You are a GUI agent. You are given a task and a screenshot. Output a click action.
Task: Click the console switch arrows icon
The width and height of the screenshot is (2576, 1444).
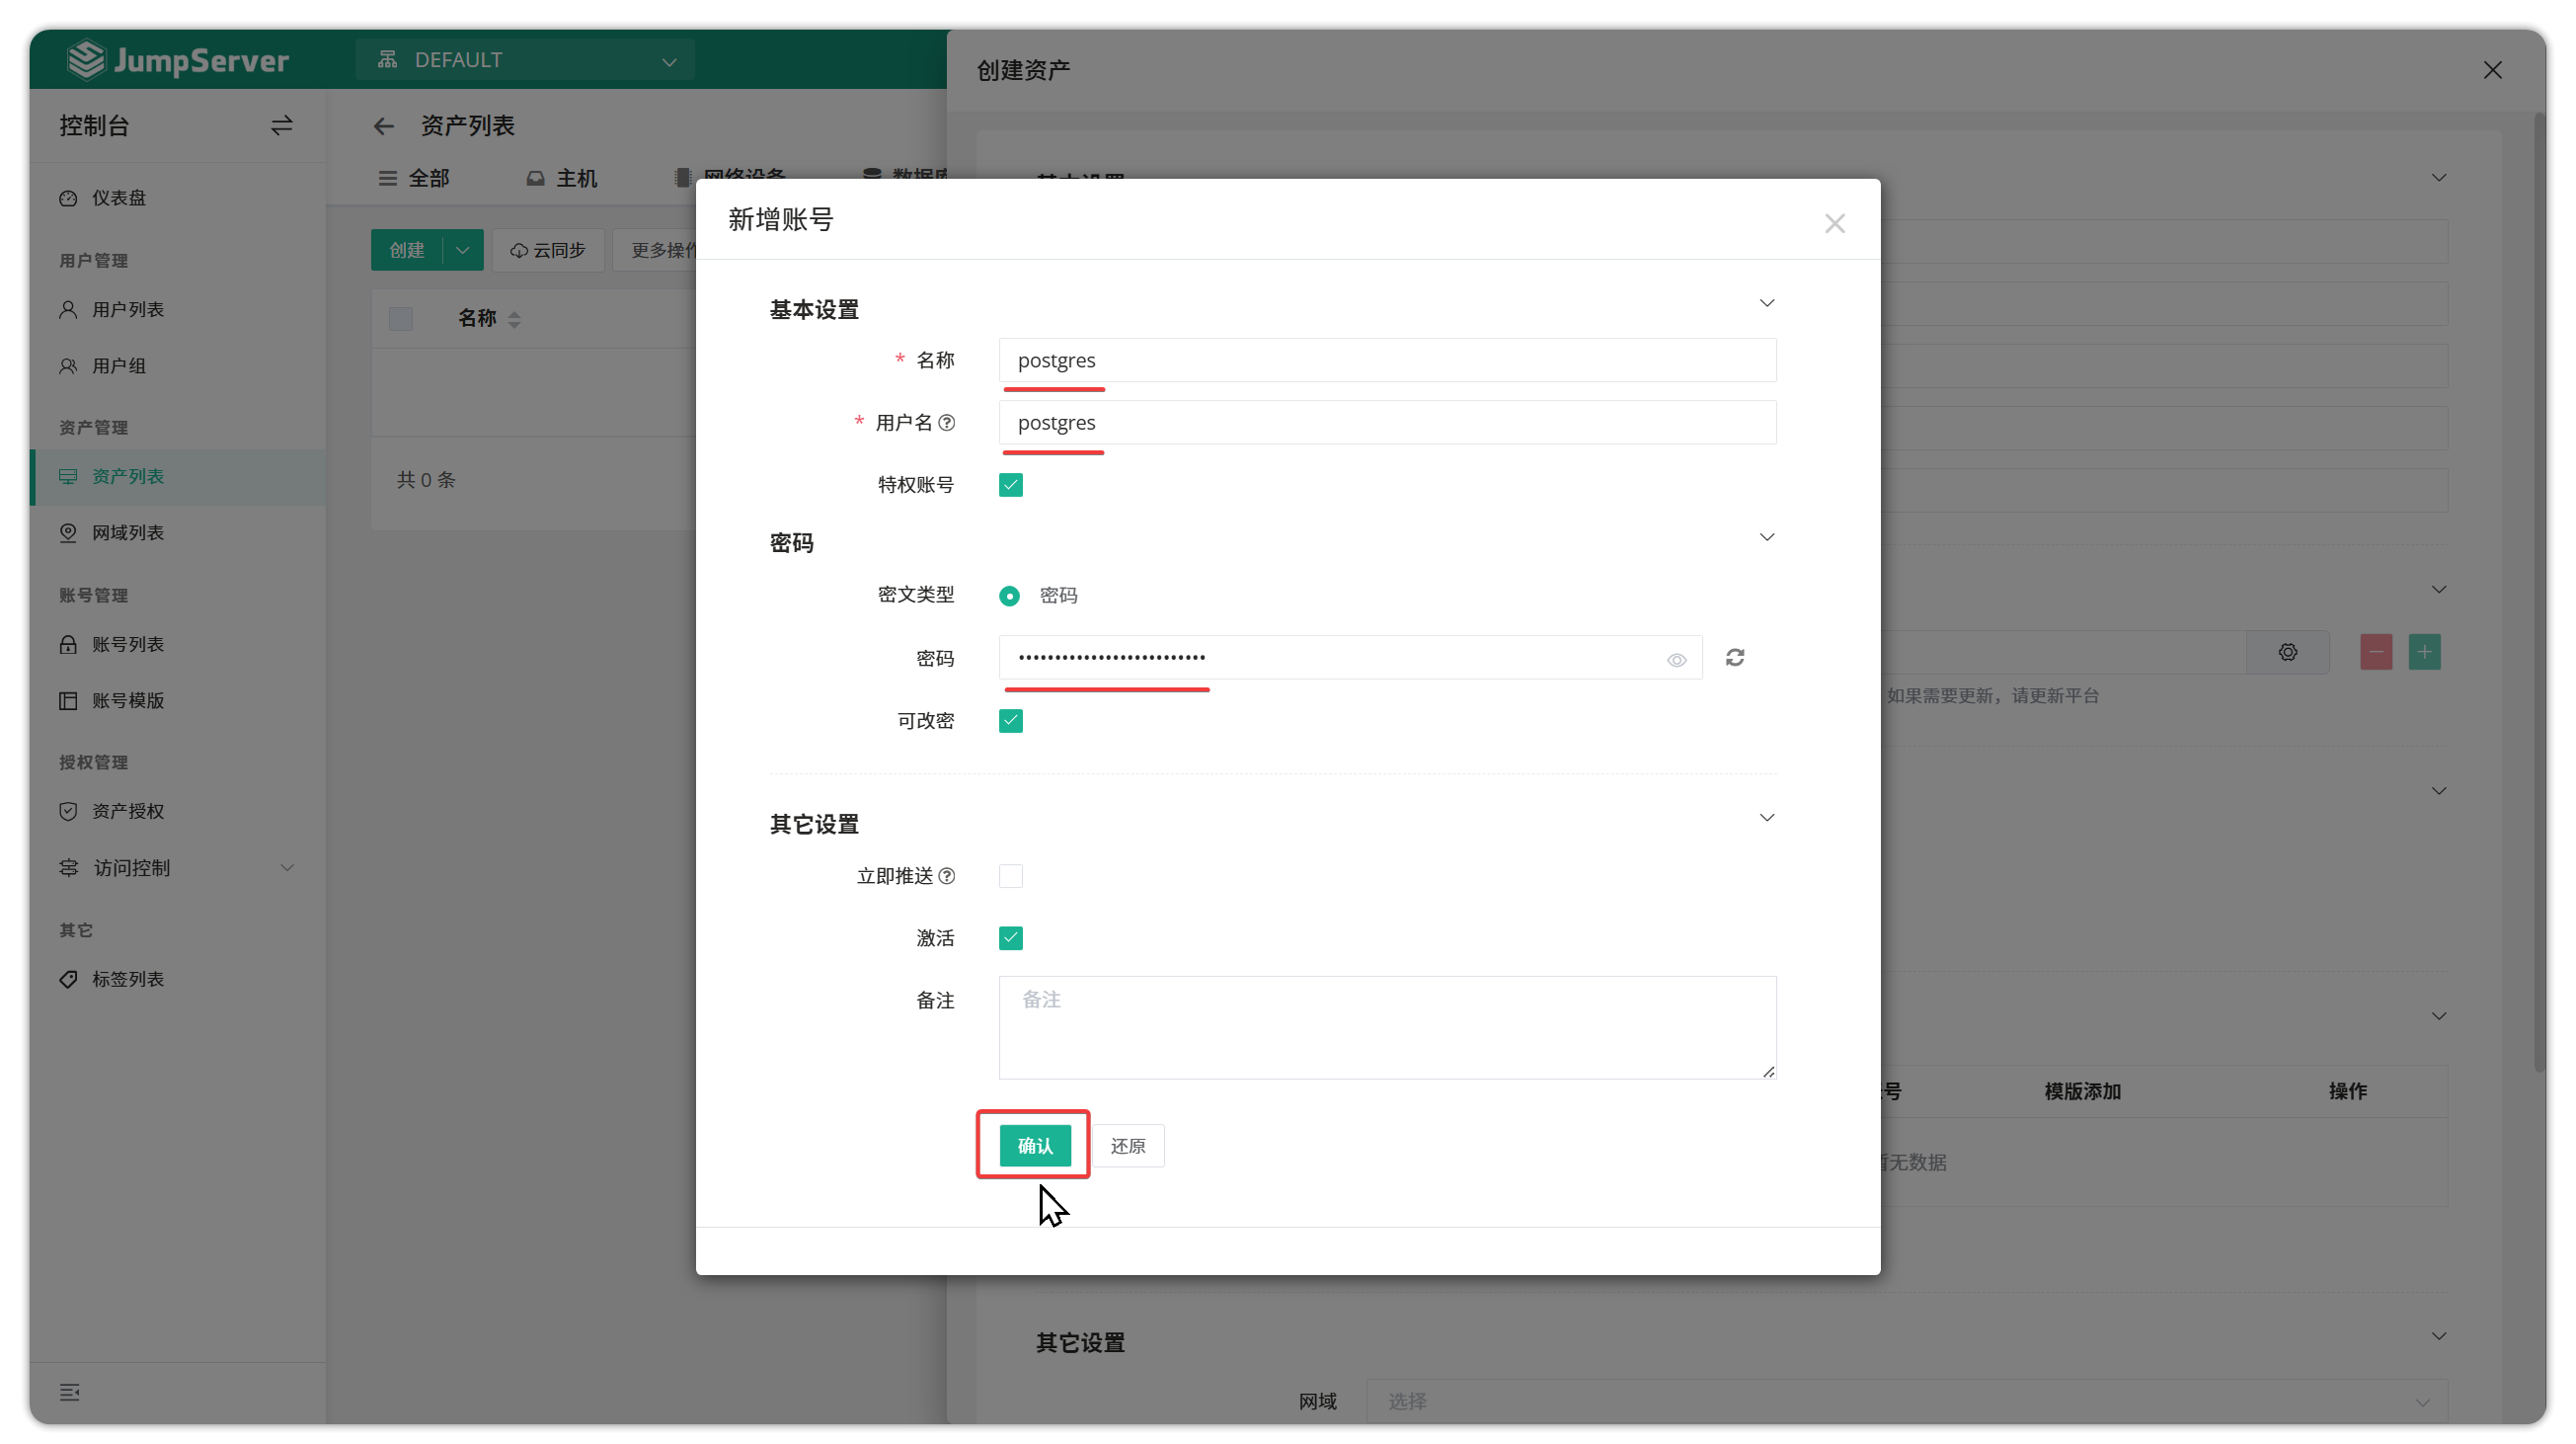click(x=282, y=126)
